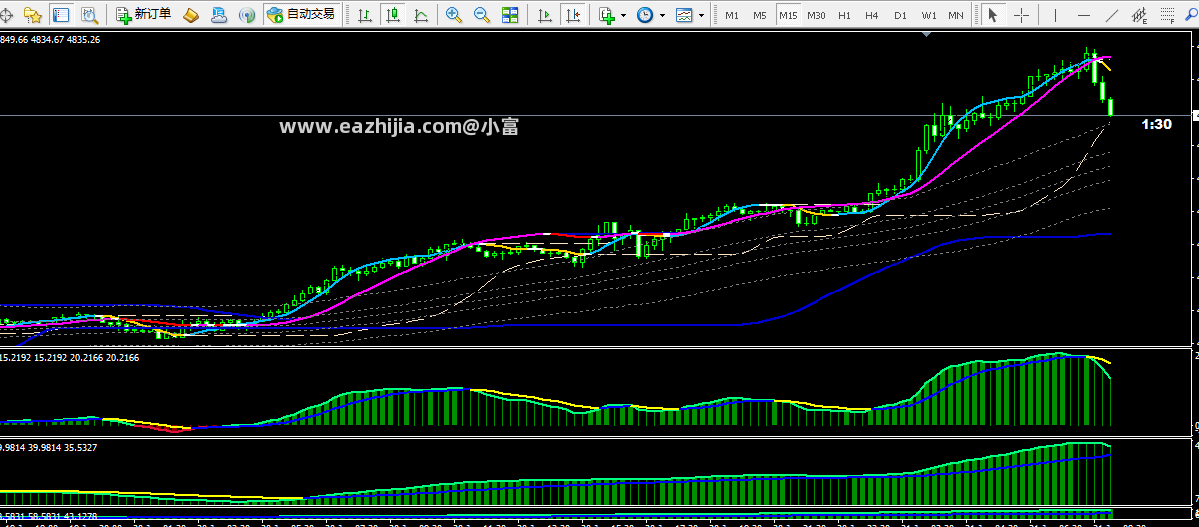The height and width of the screenshot is (527, 1199).
Task: Draw a horizontal line
Action: (x=1084, y=15)
